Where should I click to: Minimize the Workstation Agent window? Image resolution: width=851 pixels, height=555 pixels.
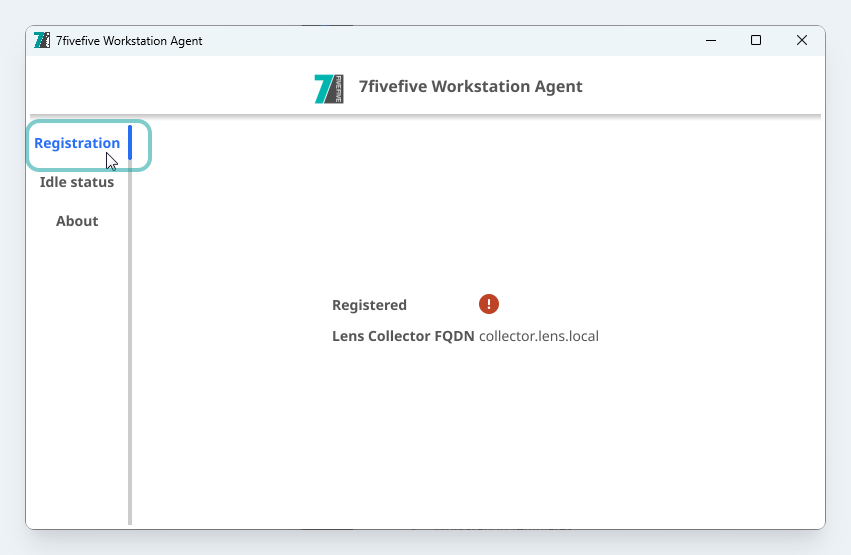click(710, 41)
